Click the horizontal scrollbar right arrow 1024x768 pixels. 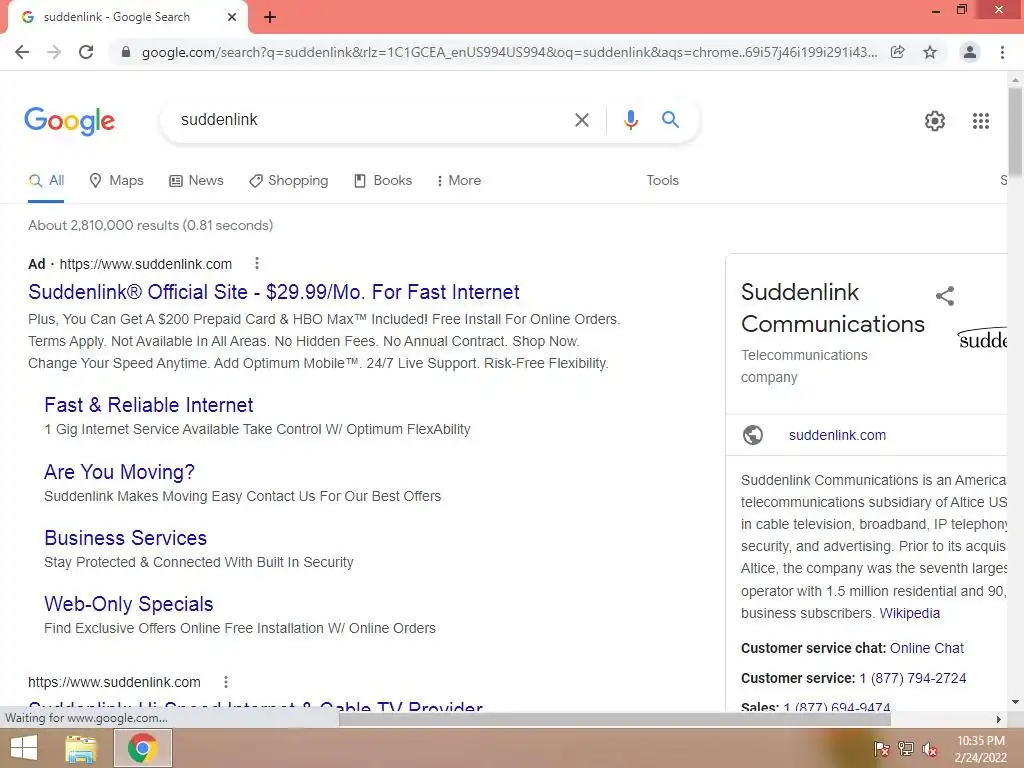click(999, 719)
